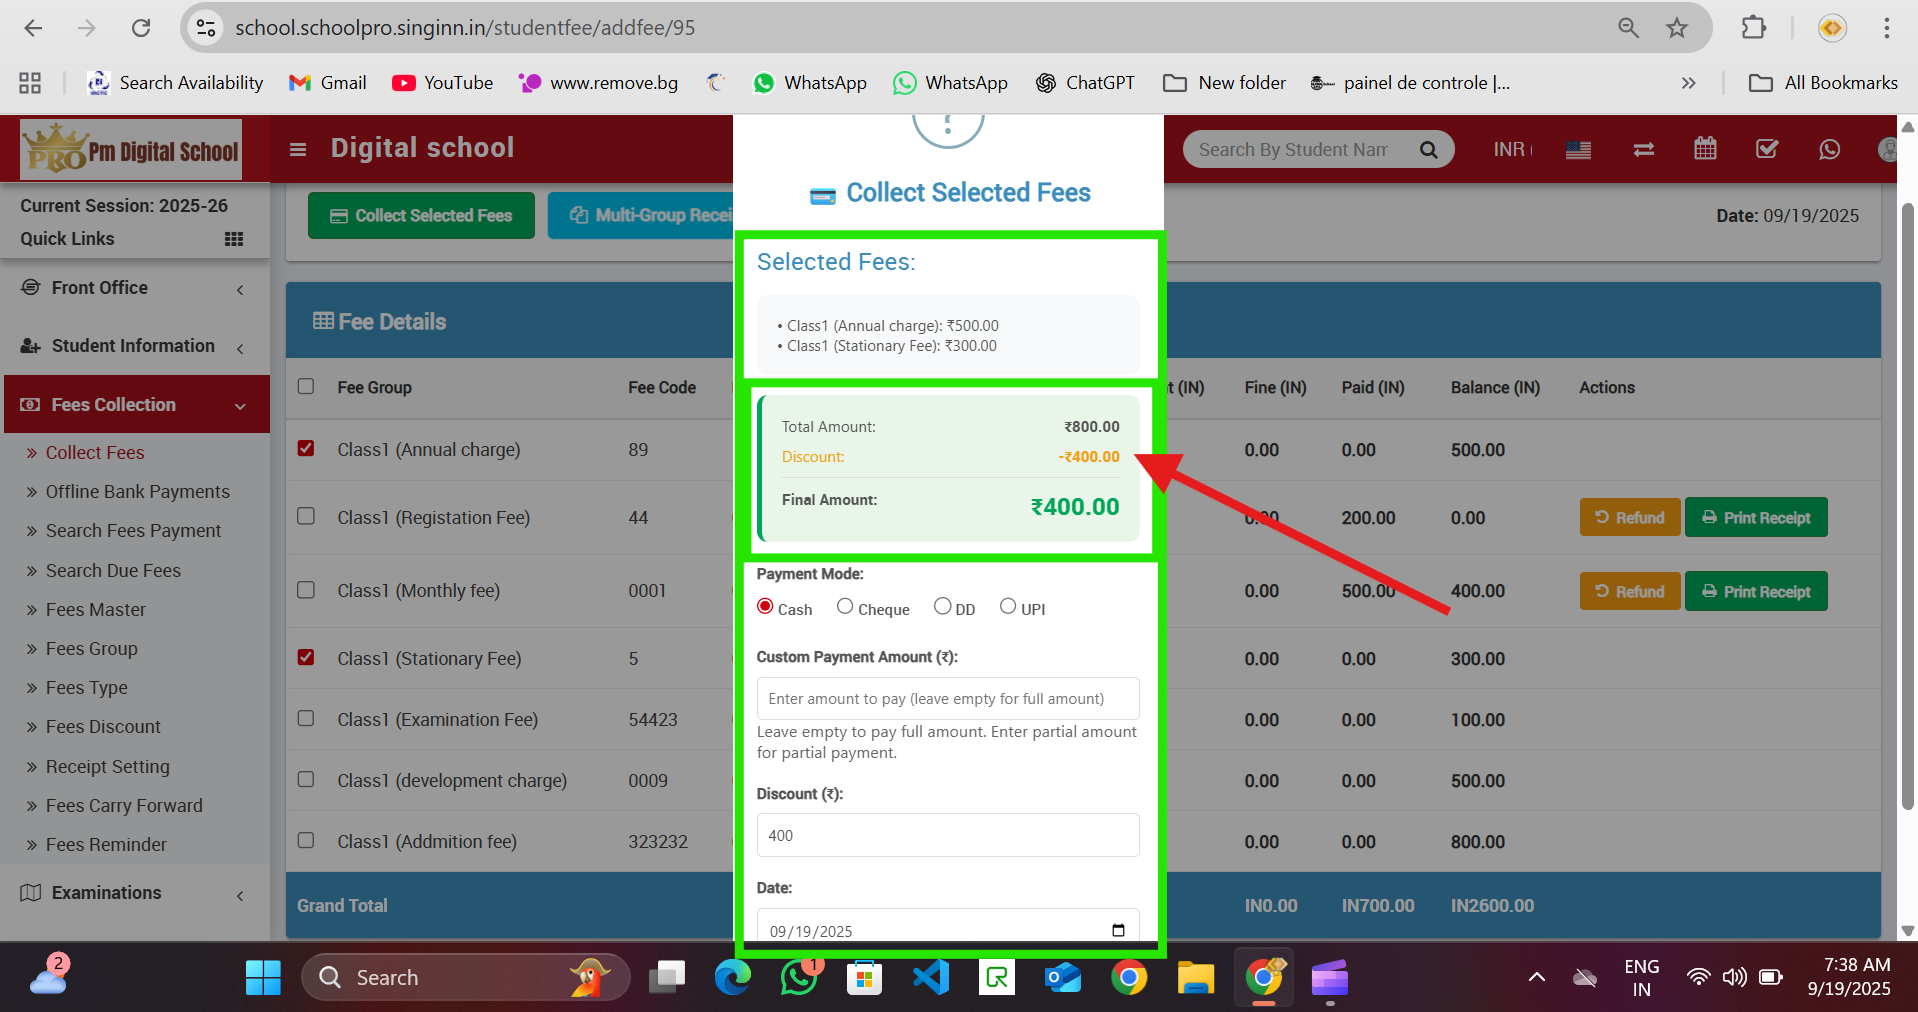
Task: Click the switch arrows icon in the header
Action: pos(1643,149)
